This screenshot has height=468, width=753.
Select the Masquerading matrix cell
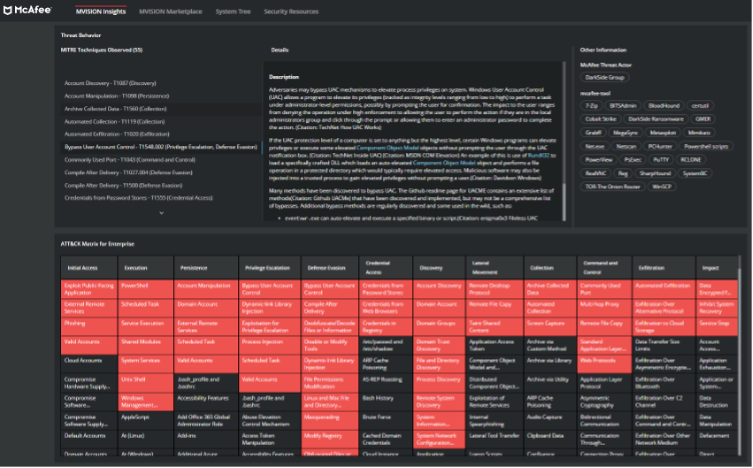click(x=329, y=420)
